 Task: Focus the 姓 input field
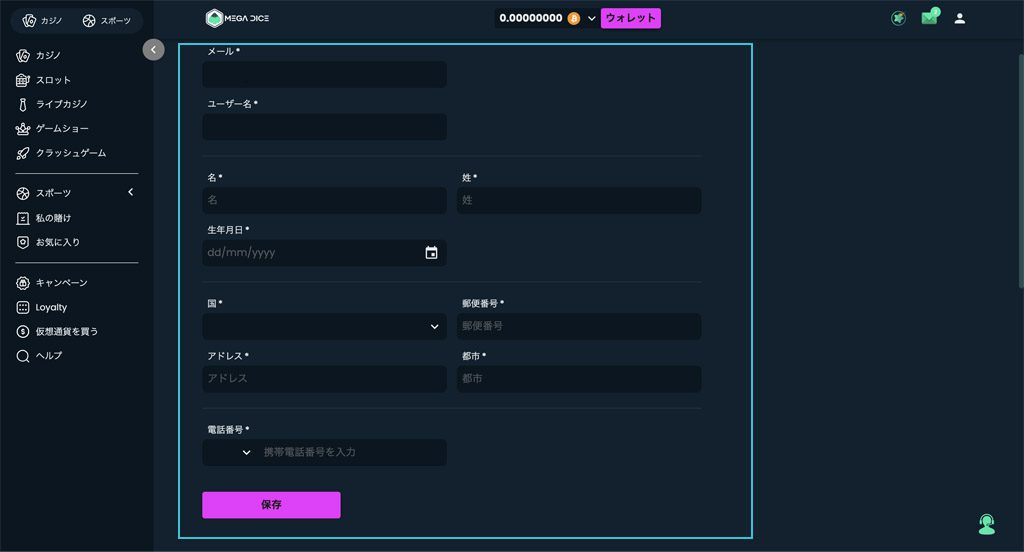coord(579,200)
